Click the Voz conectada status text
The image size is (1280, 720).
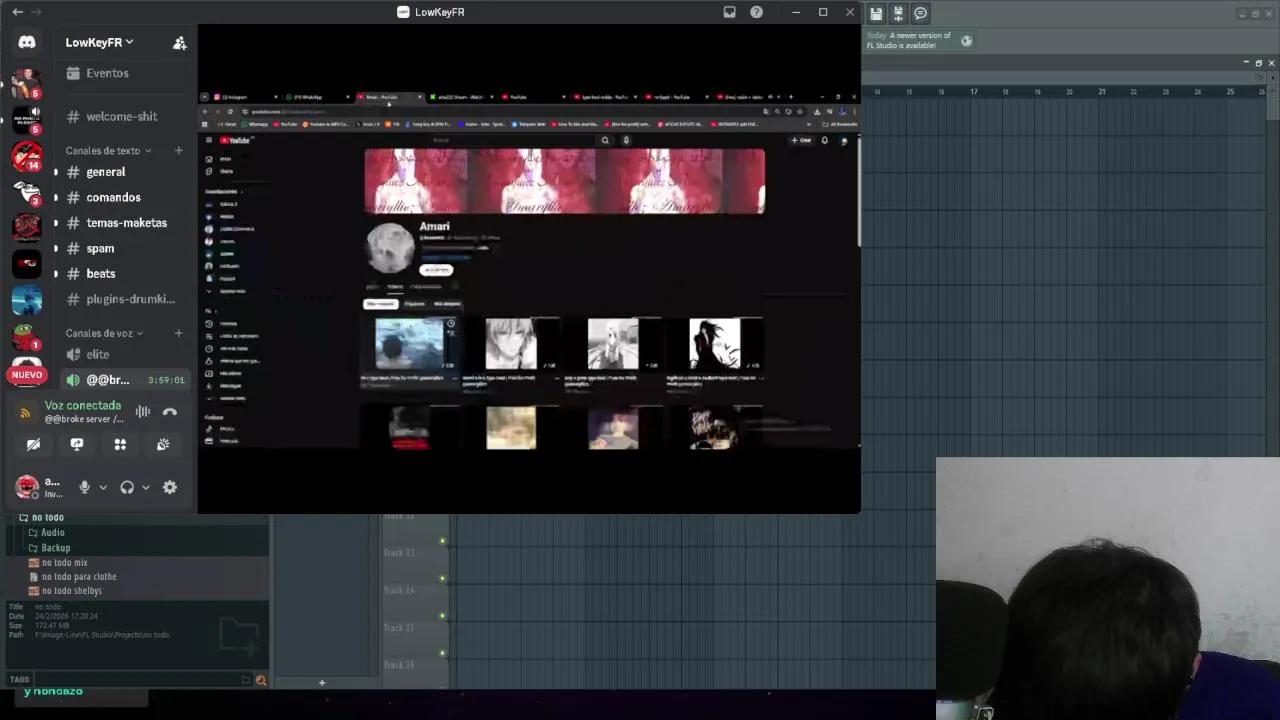pos(83,405)
